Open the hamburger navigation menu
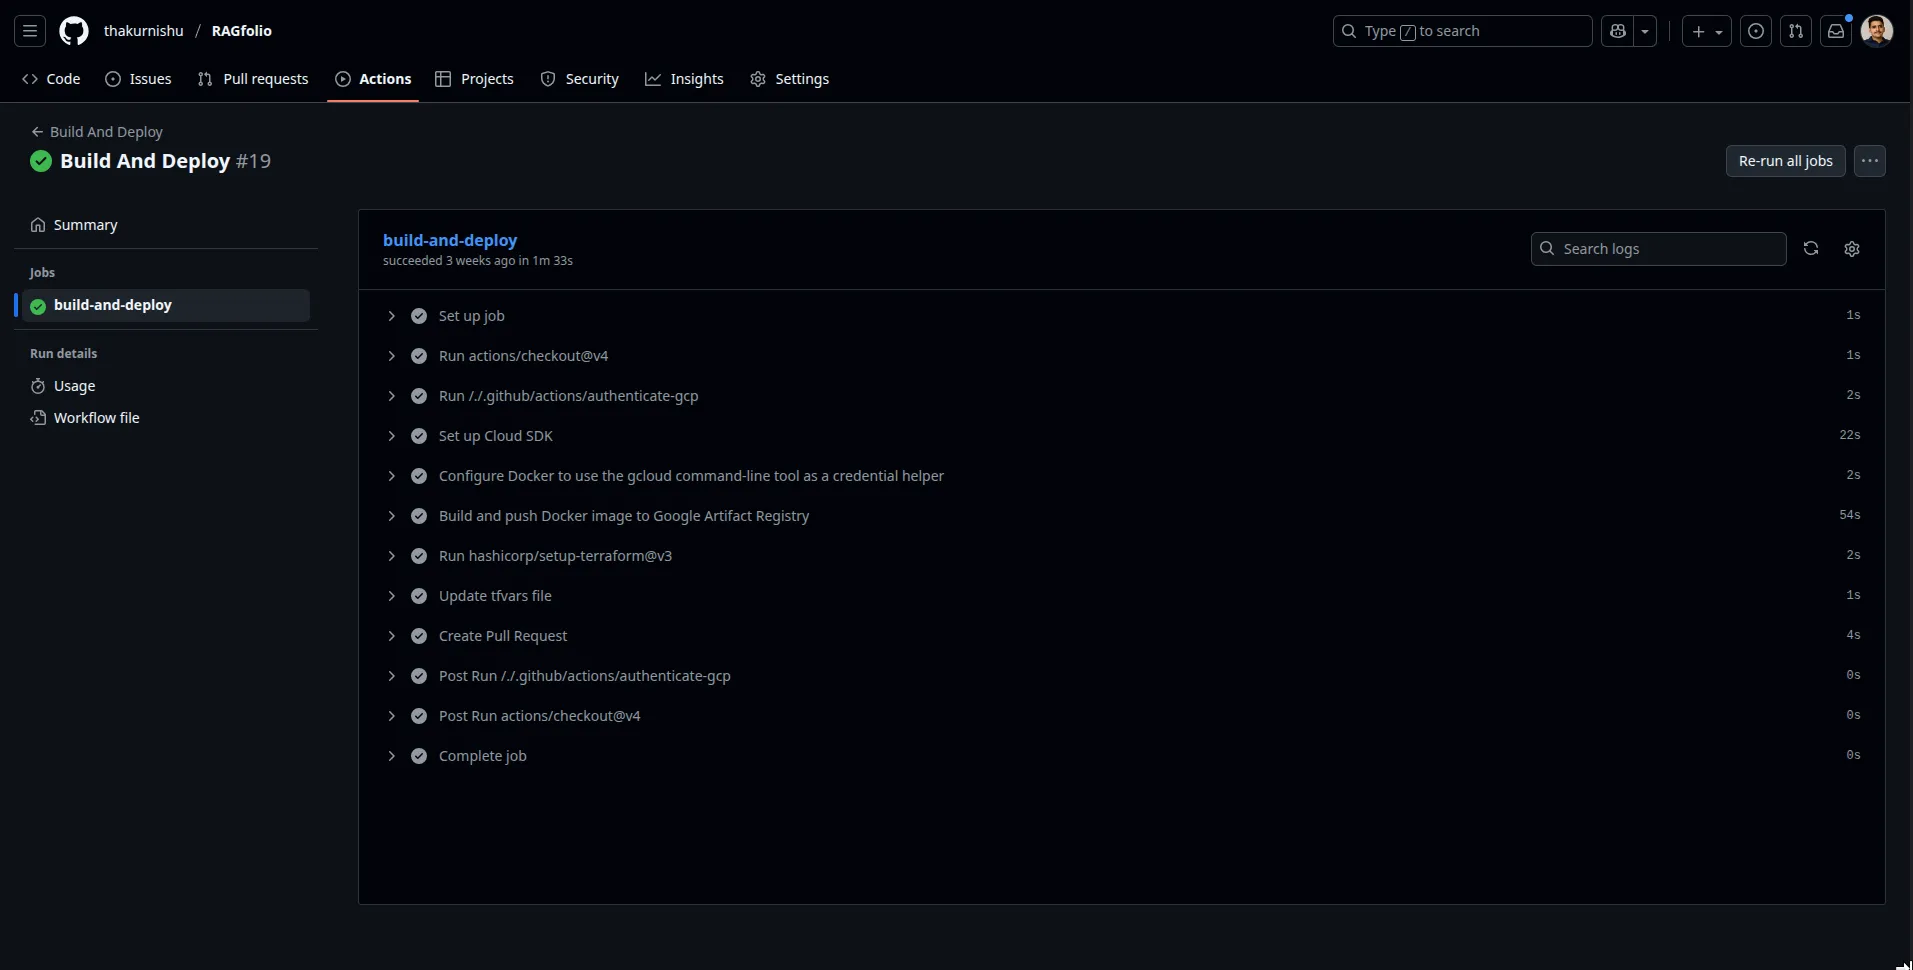The width and height of the screenshot is (1913, 970). click(x=30, y=31)
